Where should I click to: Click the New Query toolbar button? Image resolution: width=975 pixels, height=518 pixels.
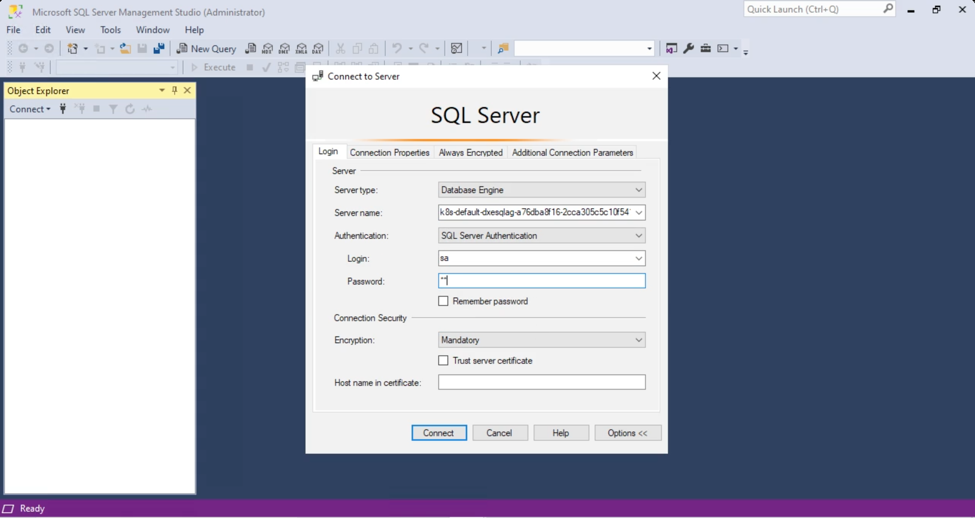coord(206,49)
